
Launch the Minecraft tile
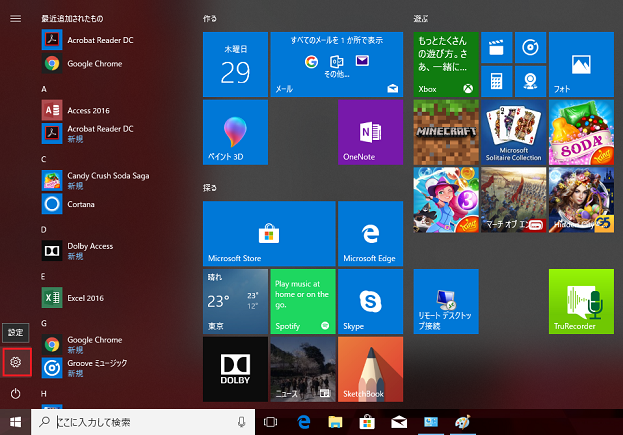click(446, 132)
